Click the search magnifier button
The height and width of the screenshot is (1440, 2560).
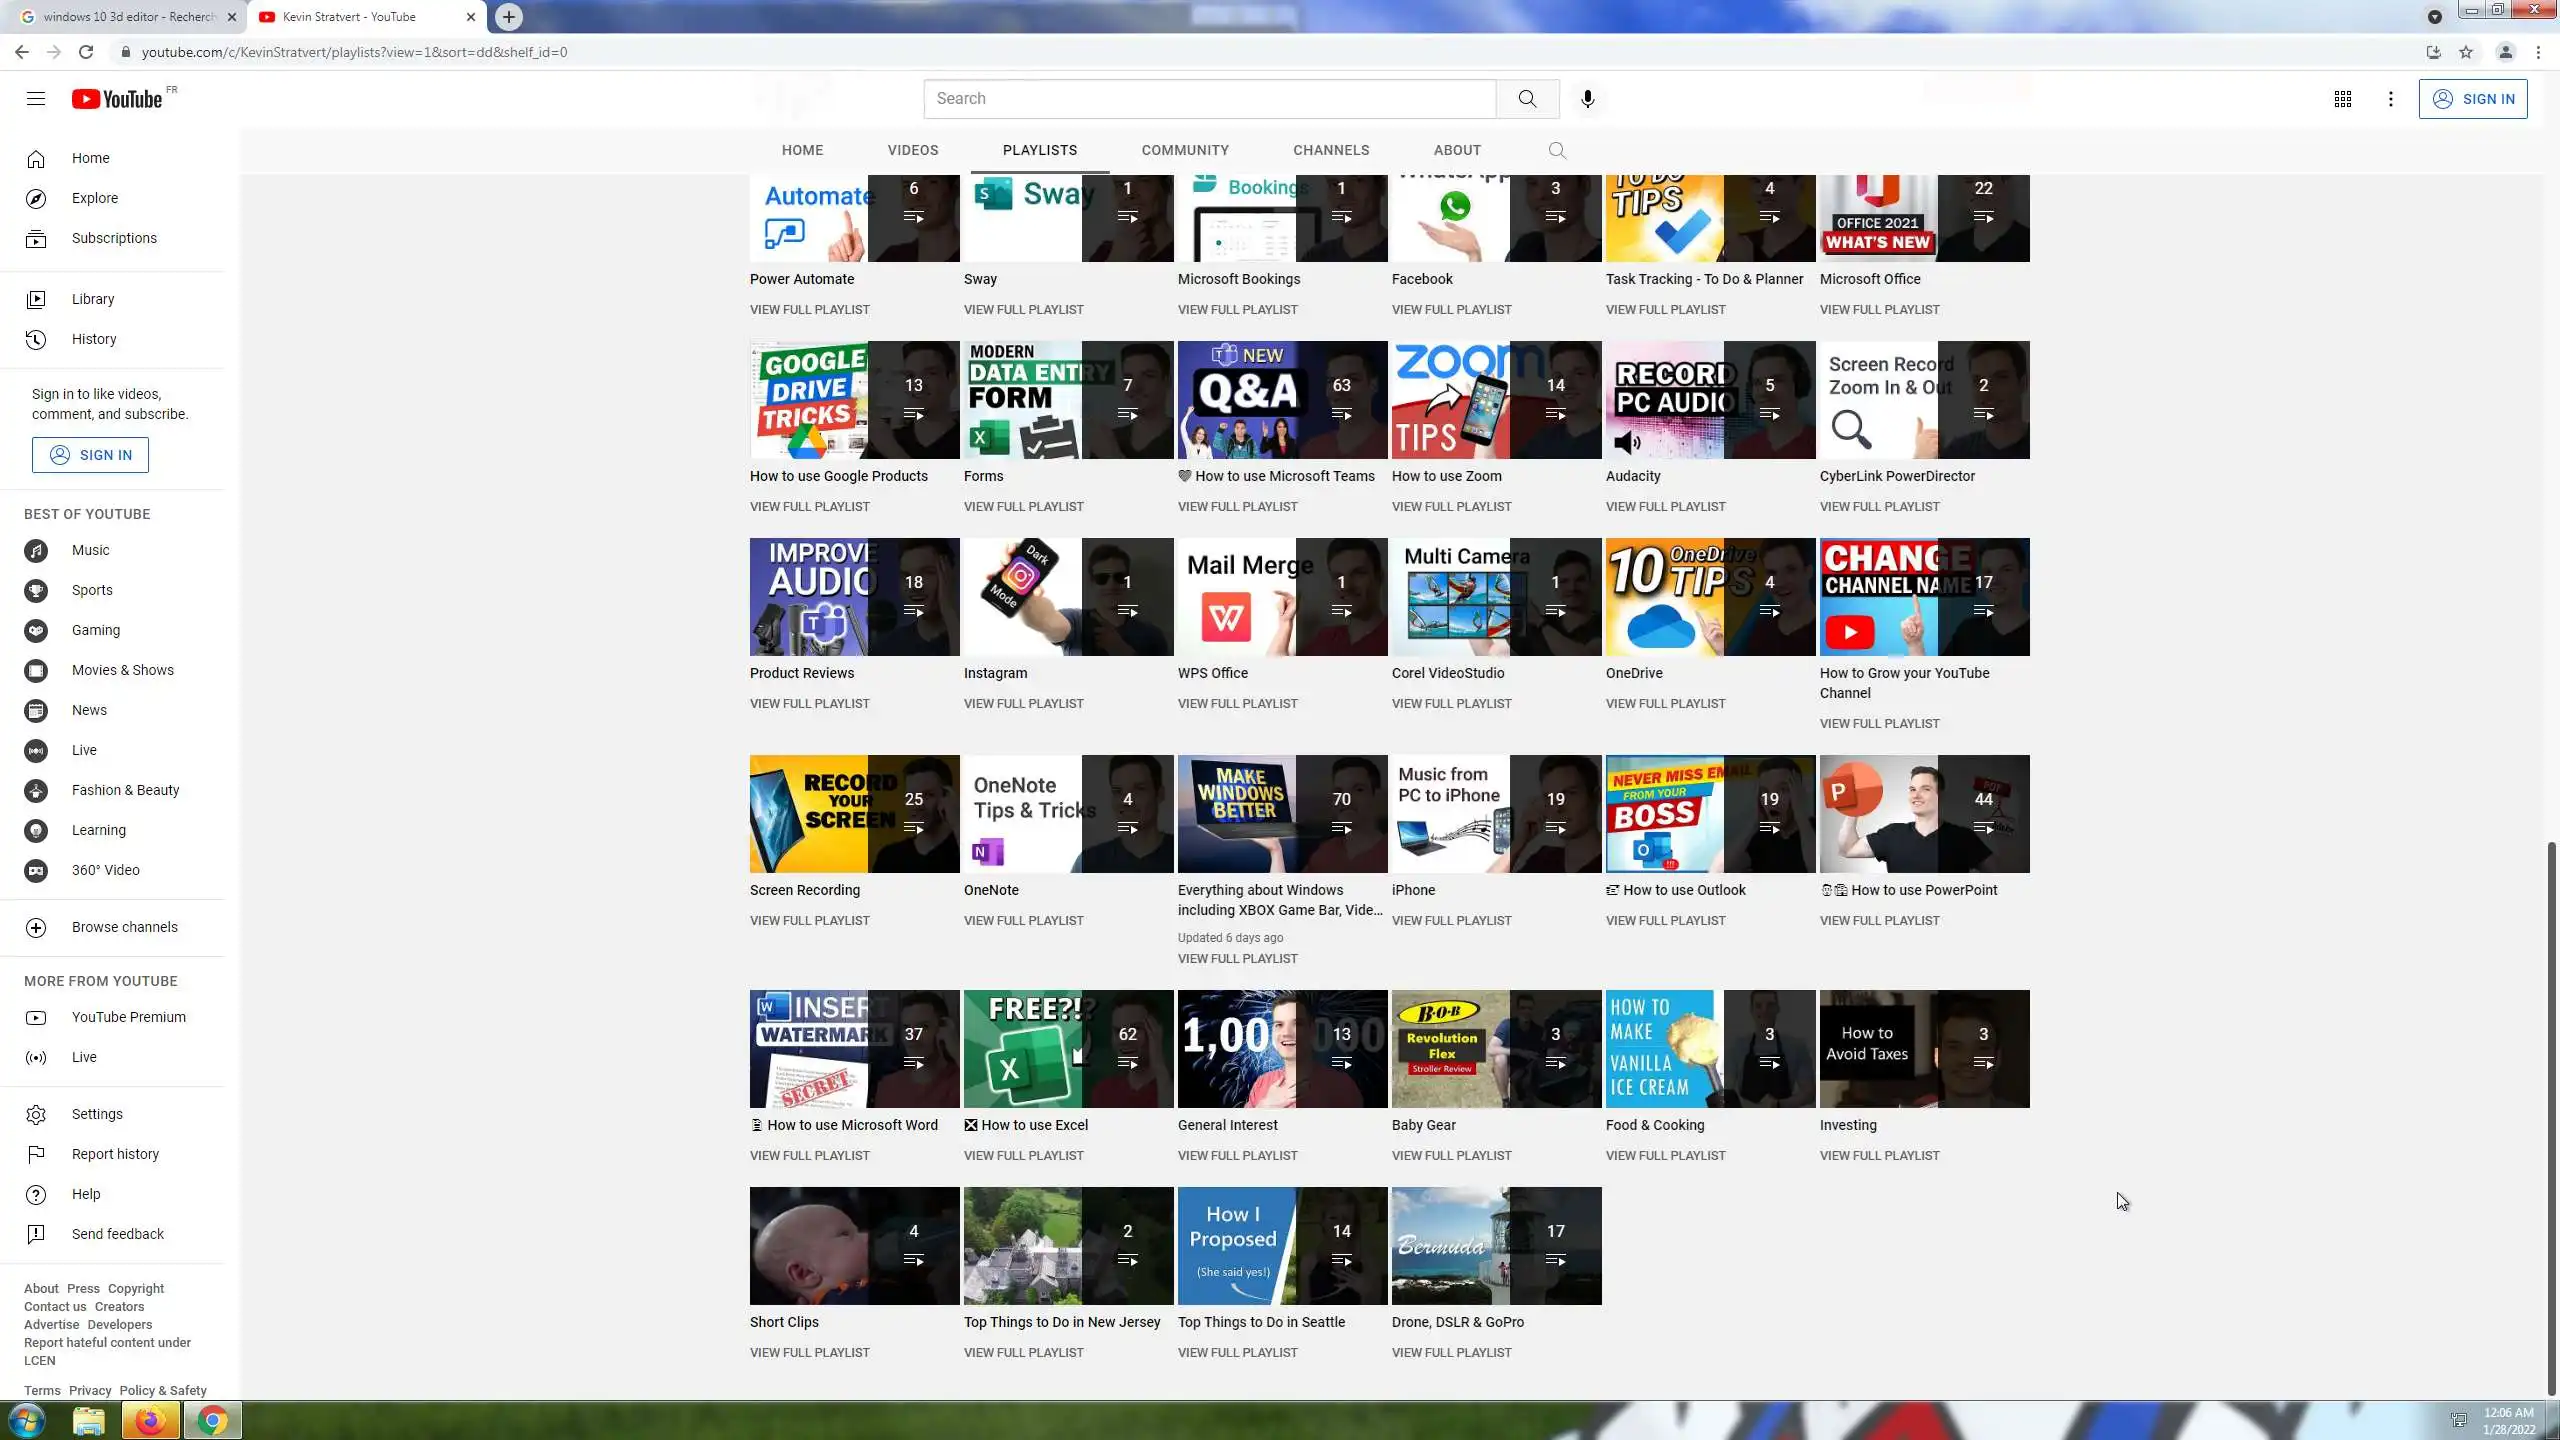click(1527, 98)
